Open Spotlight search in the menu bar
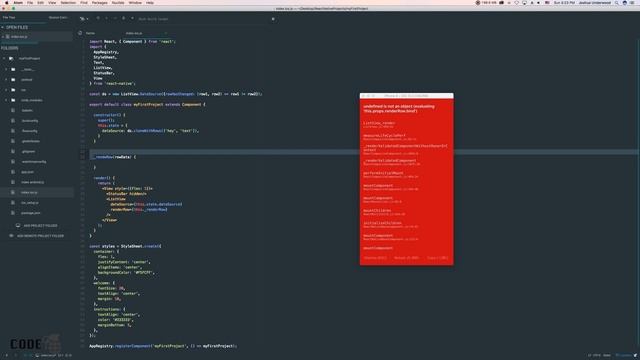The width and height of the screenshot is (640, 360). pyautogui.click(x=616, y=2)
